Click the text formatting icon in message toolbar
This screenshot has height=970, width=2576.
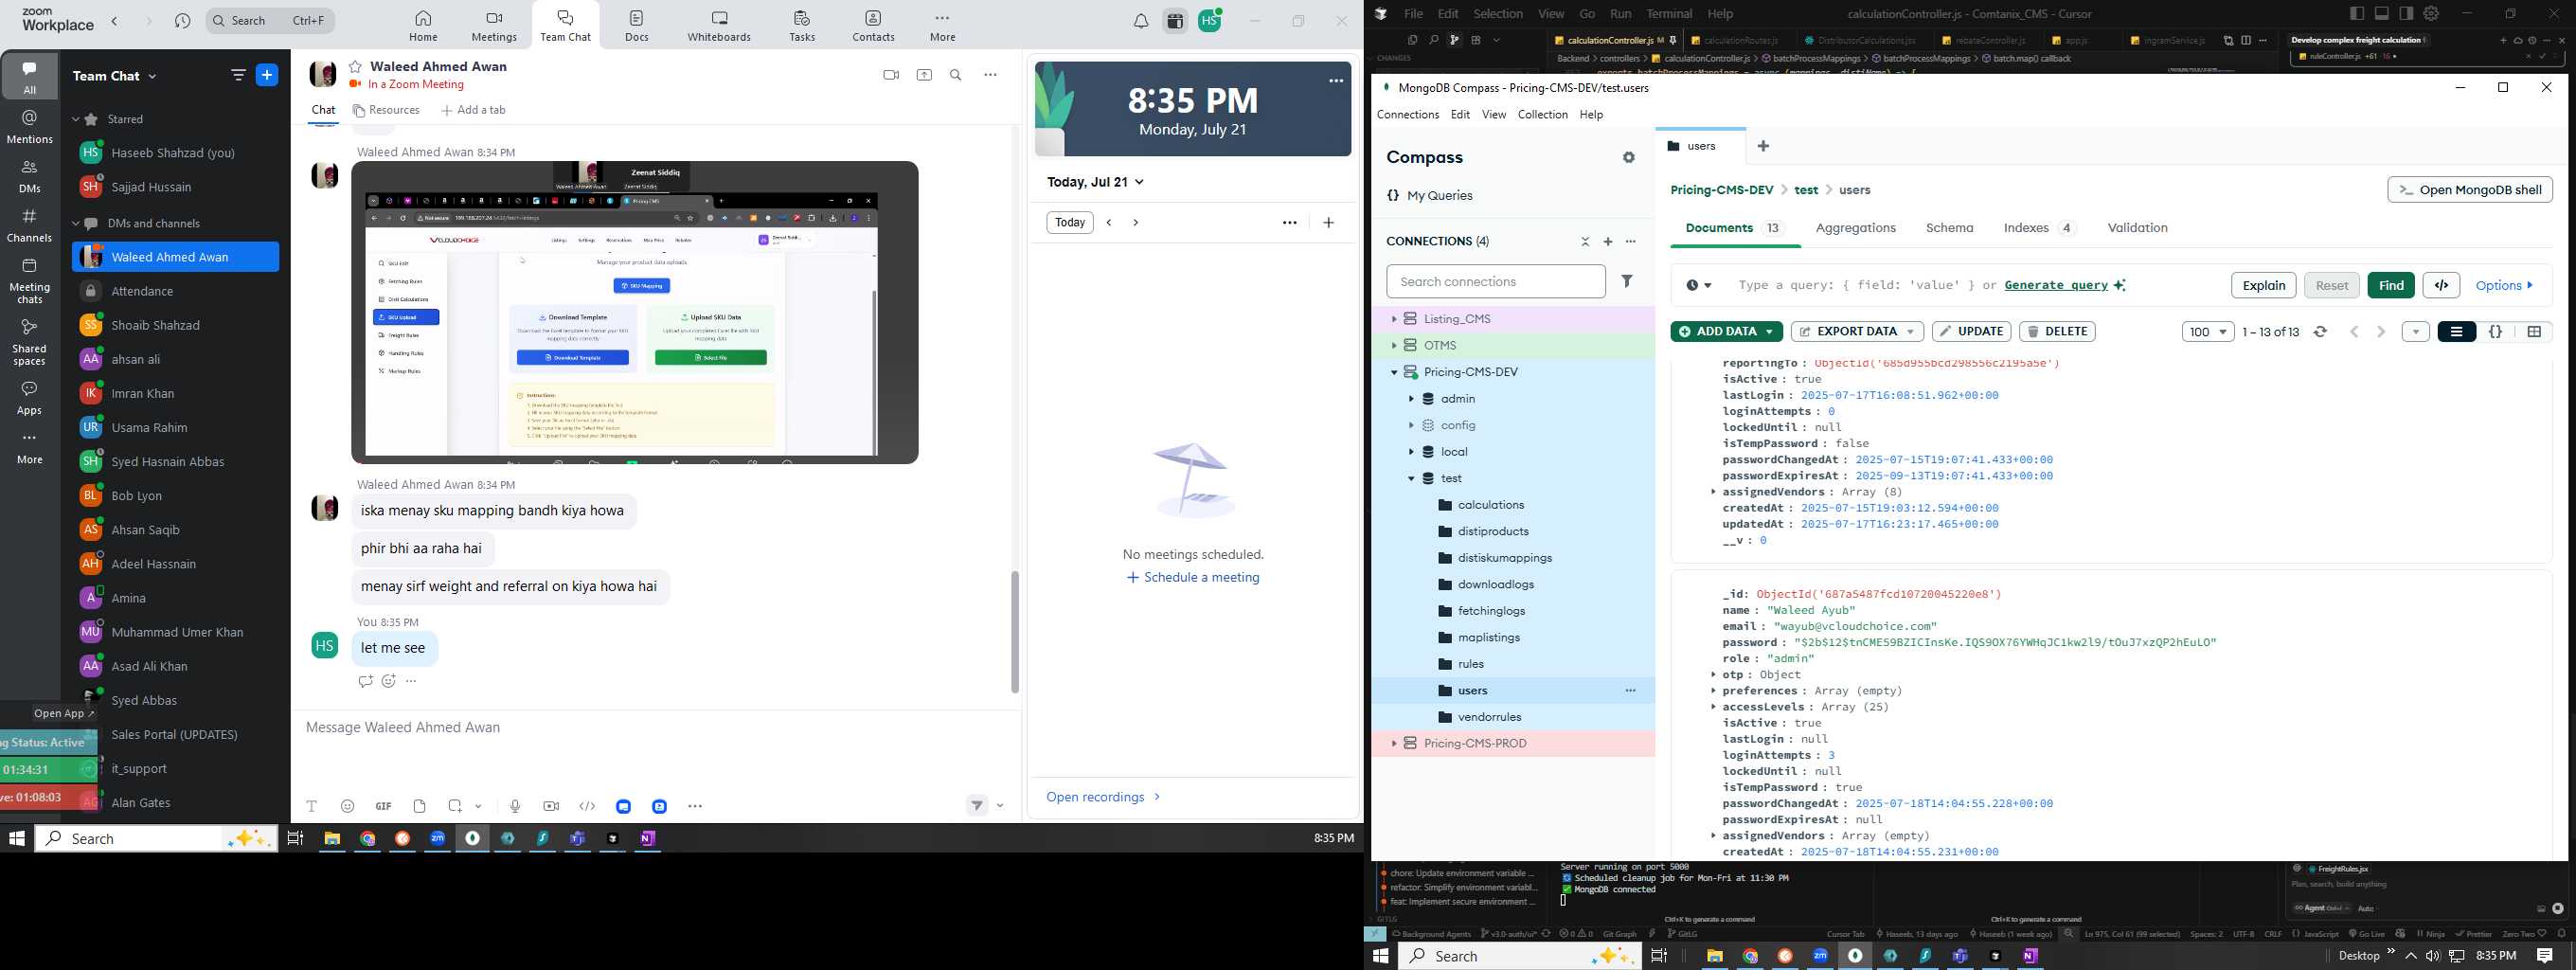click(x=311, y=806)
